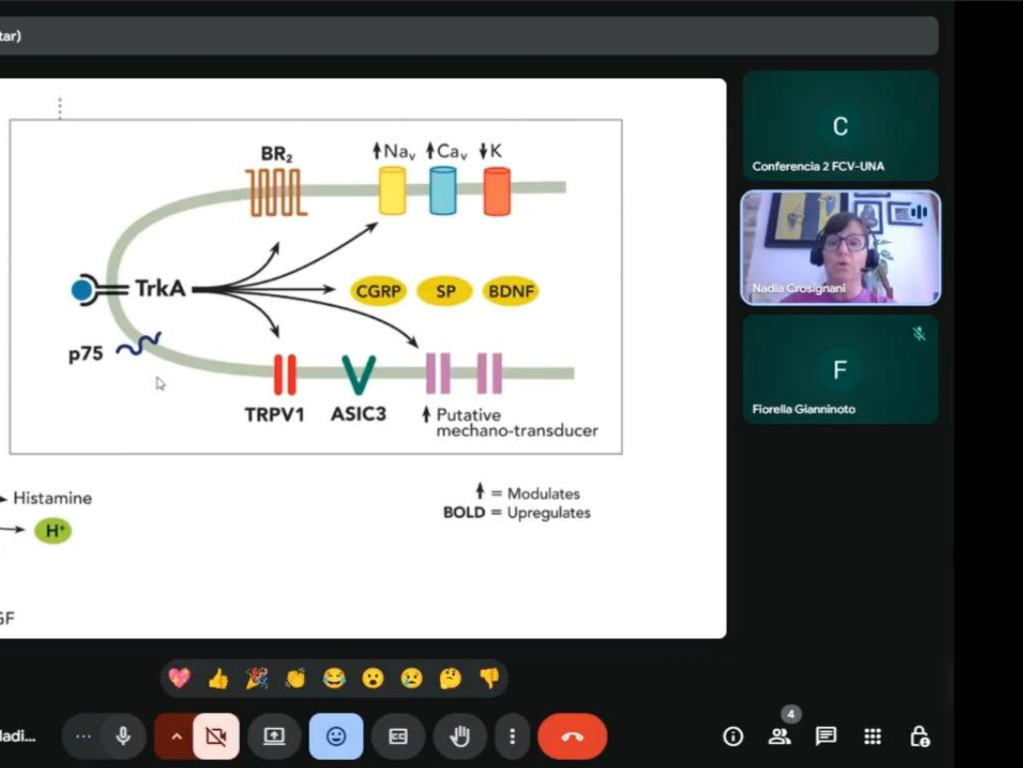Click the present screen icon
Image resolution: width=1024 pixels, height=768 pixels.
pos(274,737)
